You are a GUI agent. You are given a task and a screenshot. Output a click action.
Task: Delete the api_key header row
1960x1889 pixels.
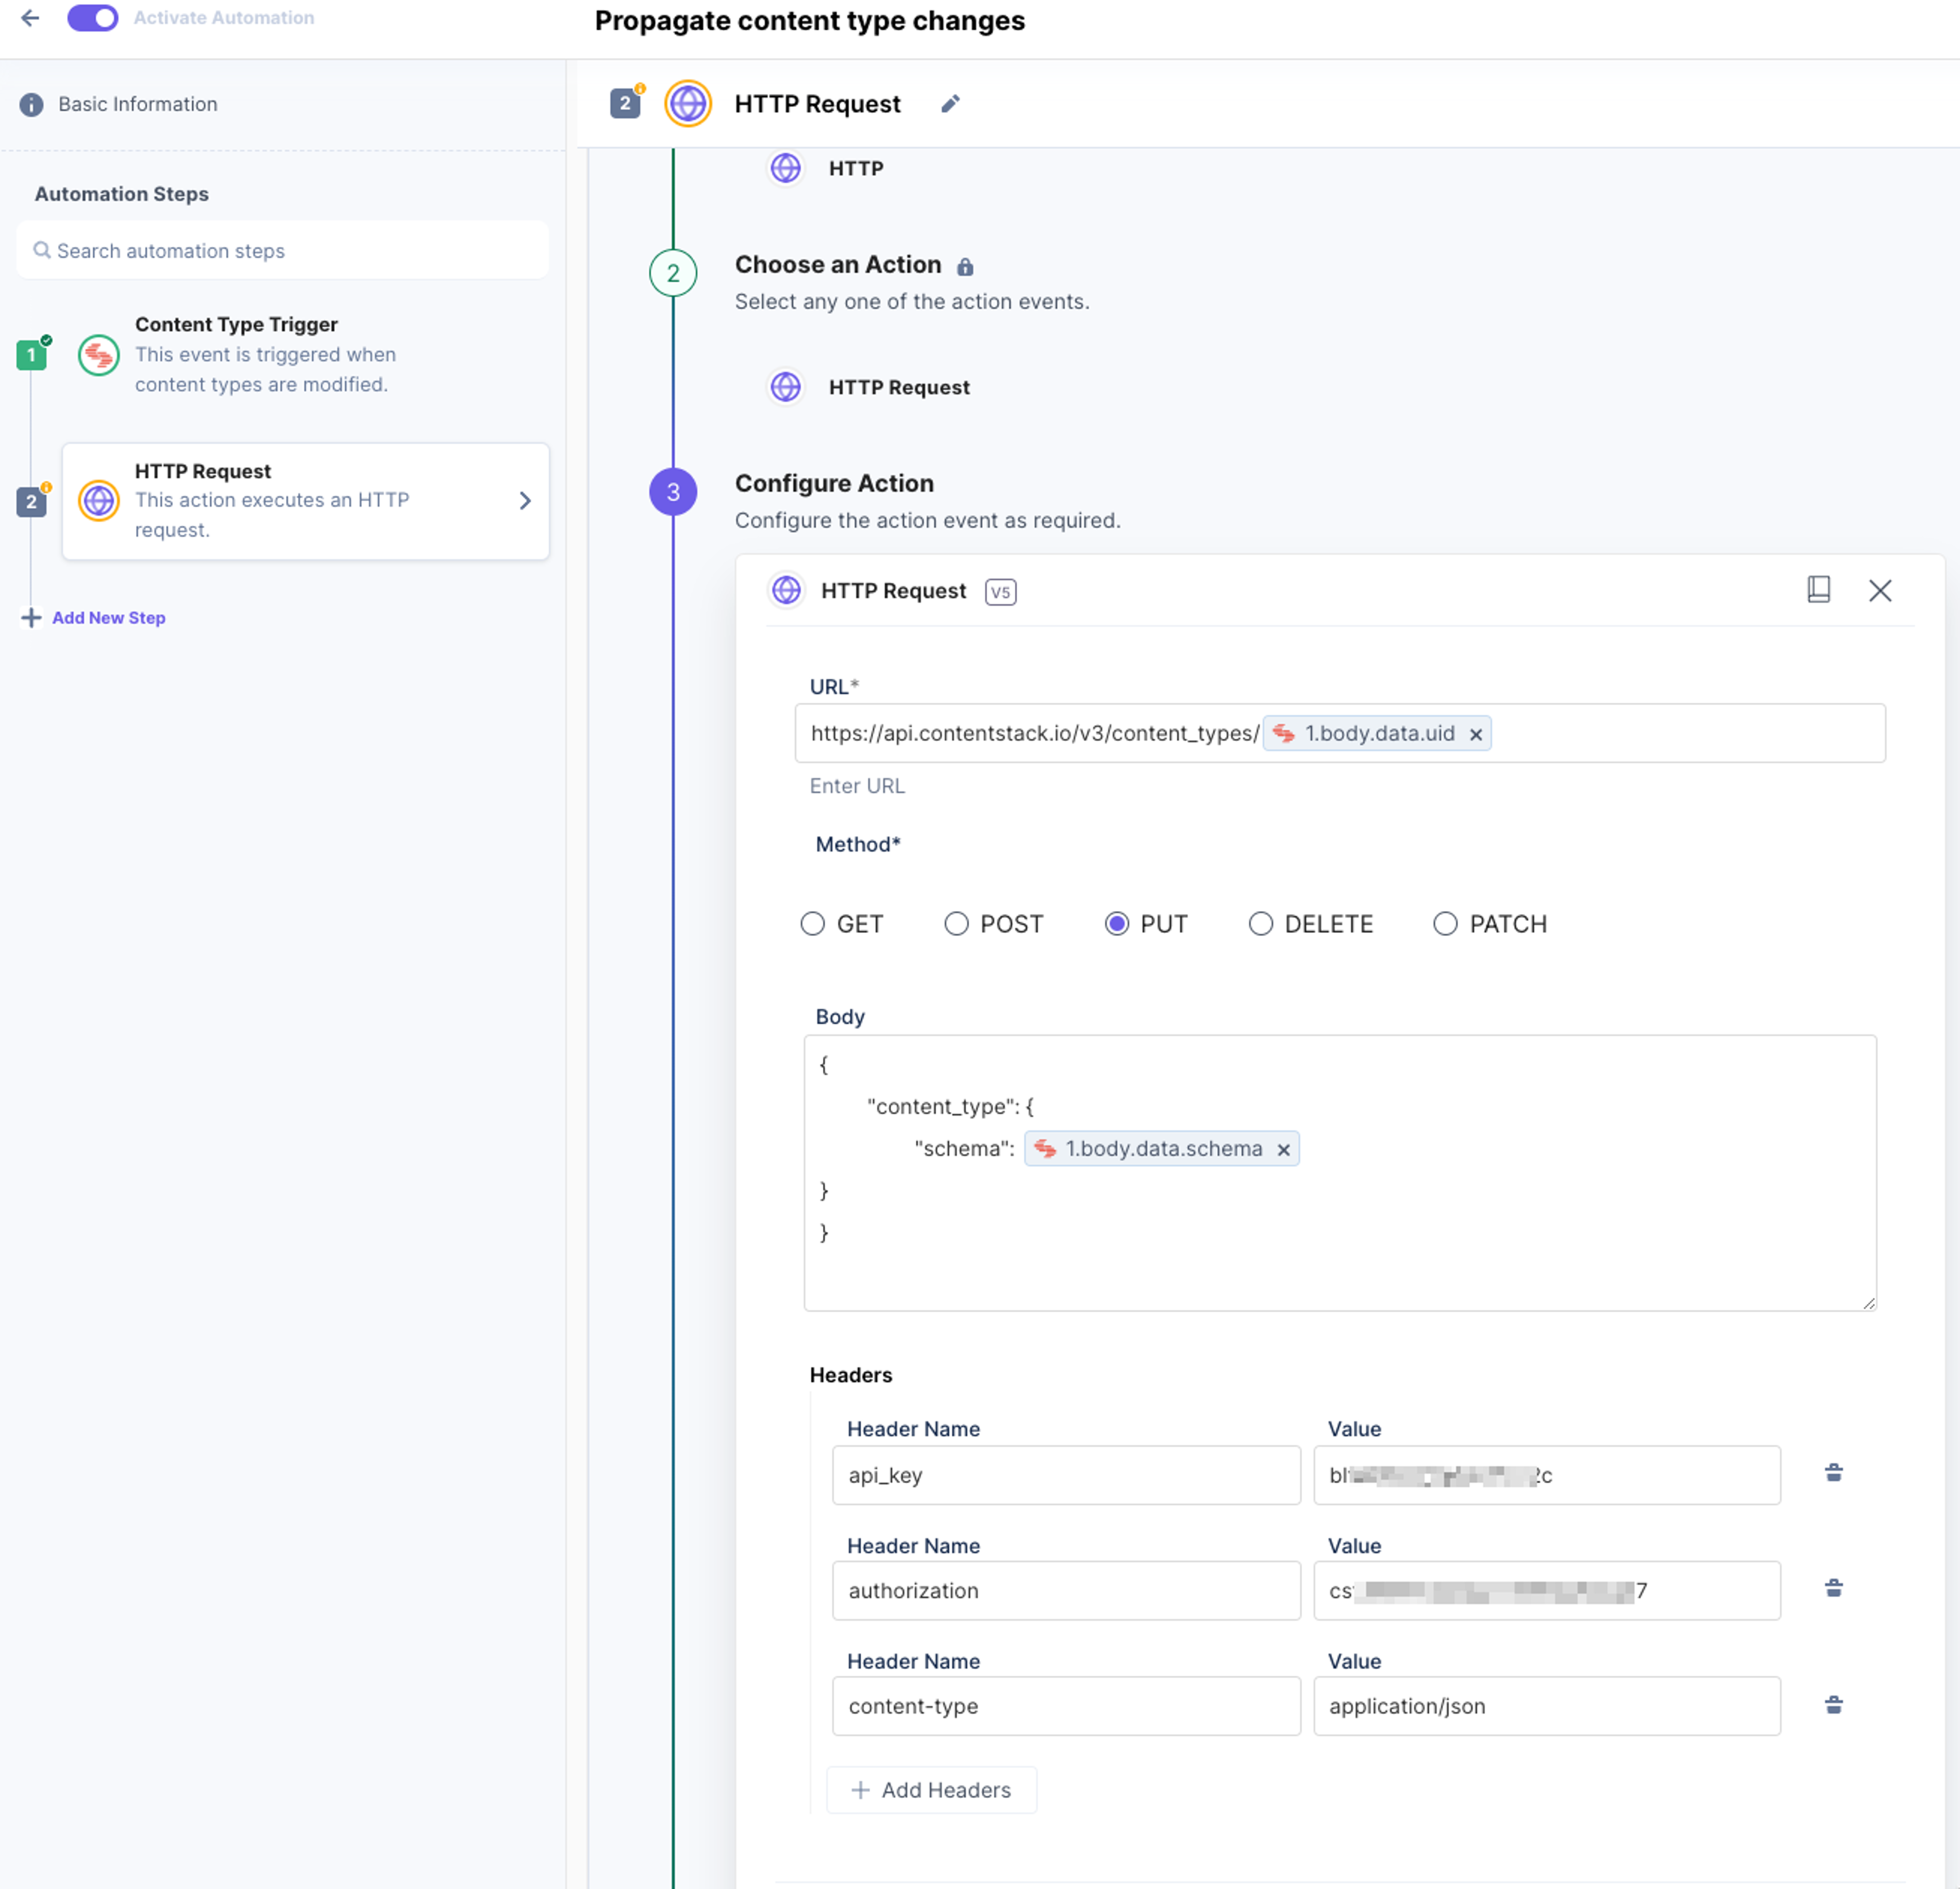pos(1833,1472)
